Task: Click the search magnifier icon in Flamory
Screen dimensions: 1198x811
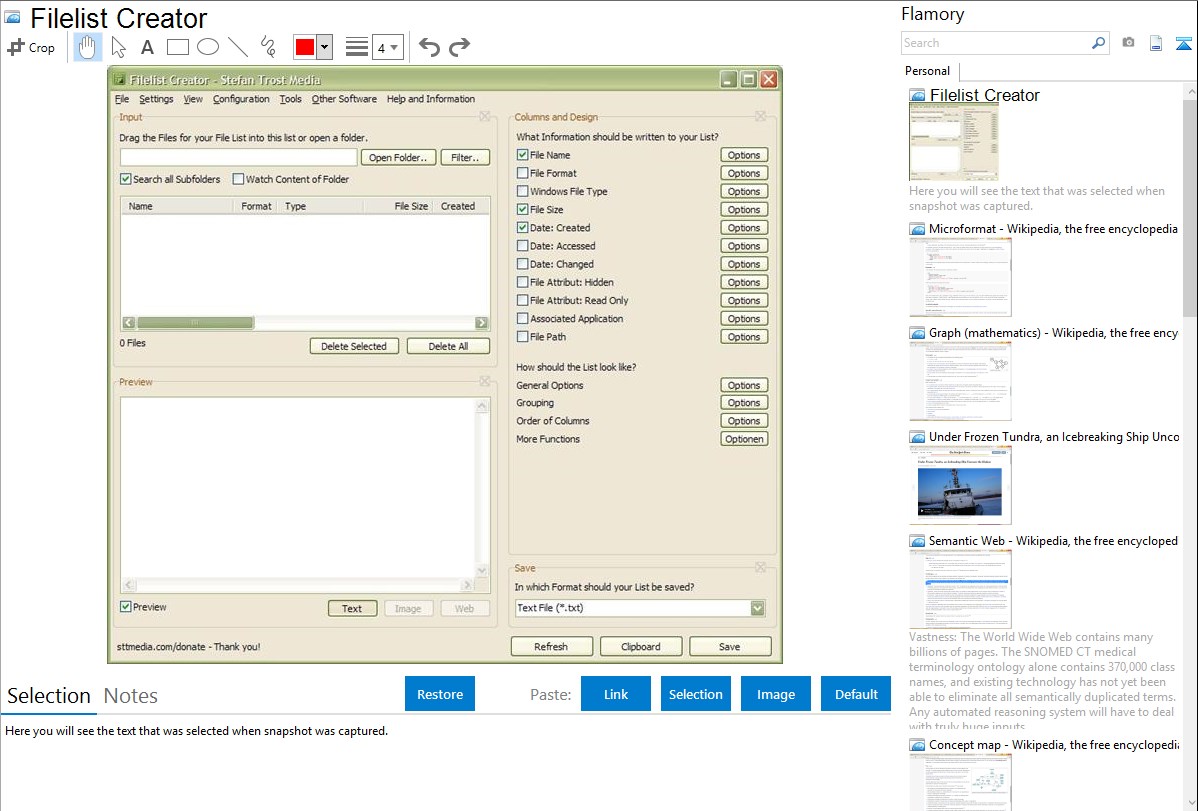Action: (1098, 43)
